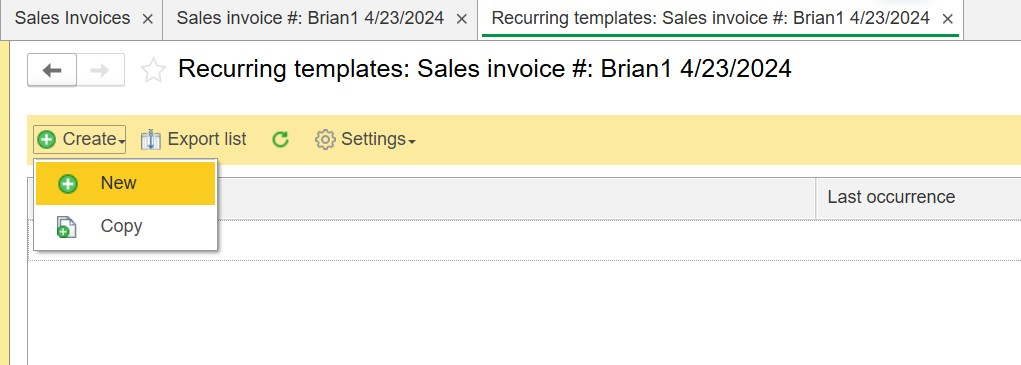Click the Copy document icon

(66, 227)
